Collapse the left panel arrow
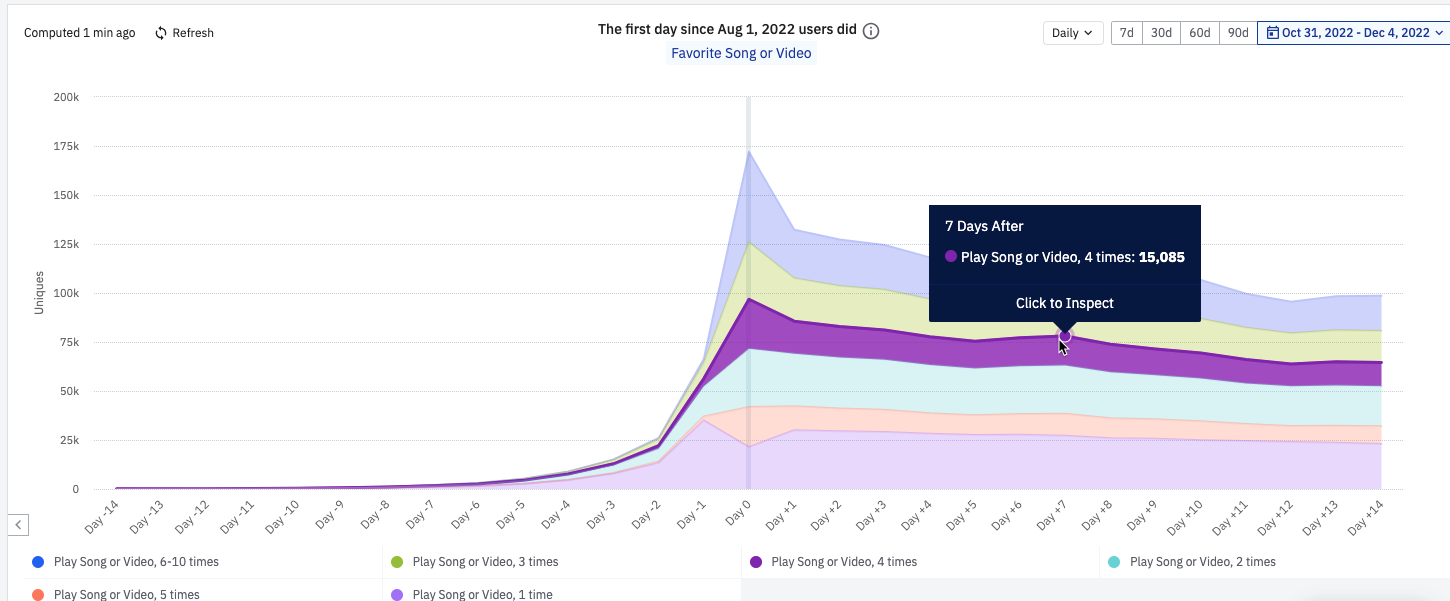Image resolution: width=1450 pixels, height=601 pixels. (19, 524)
